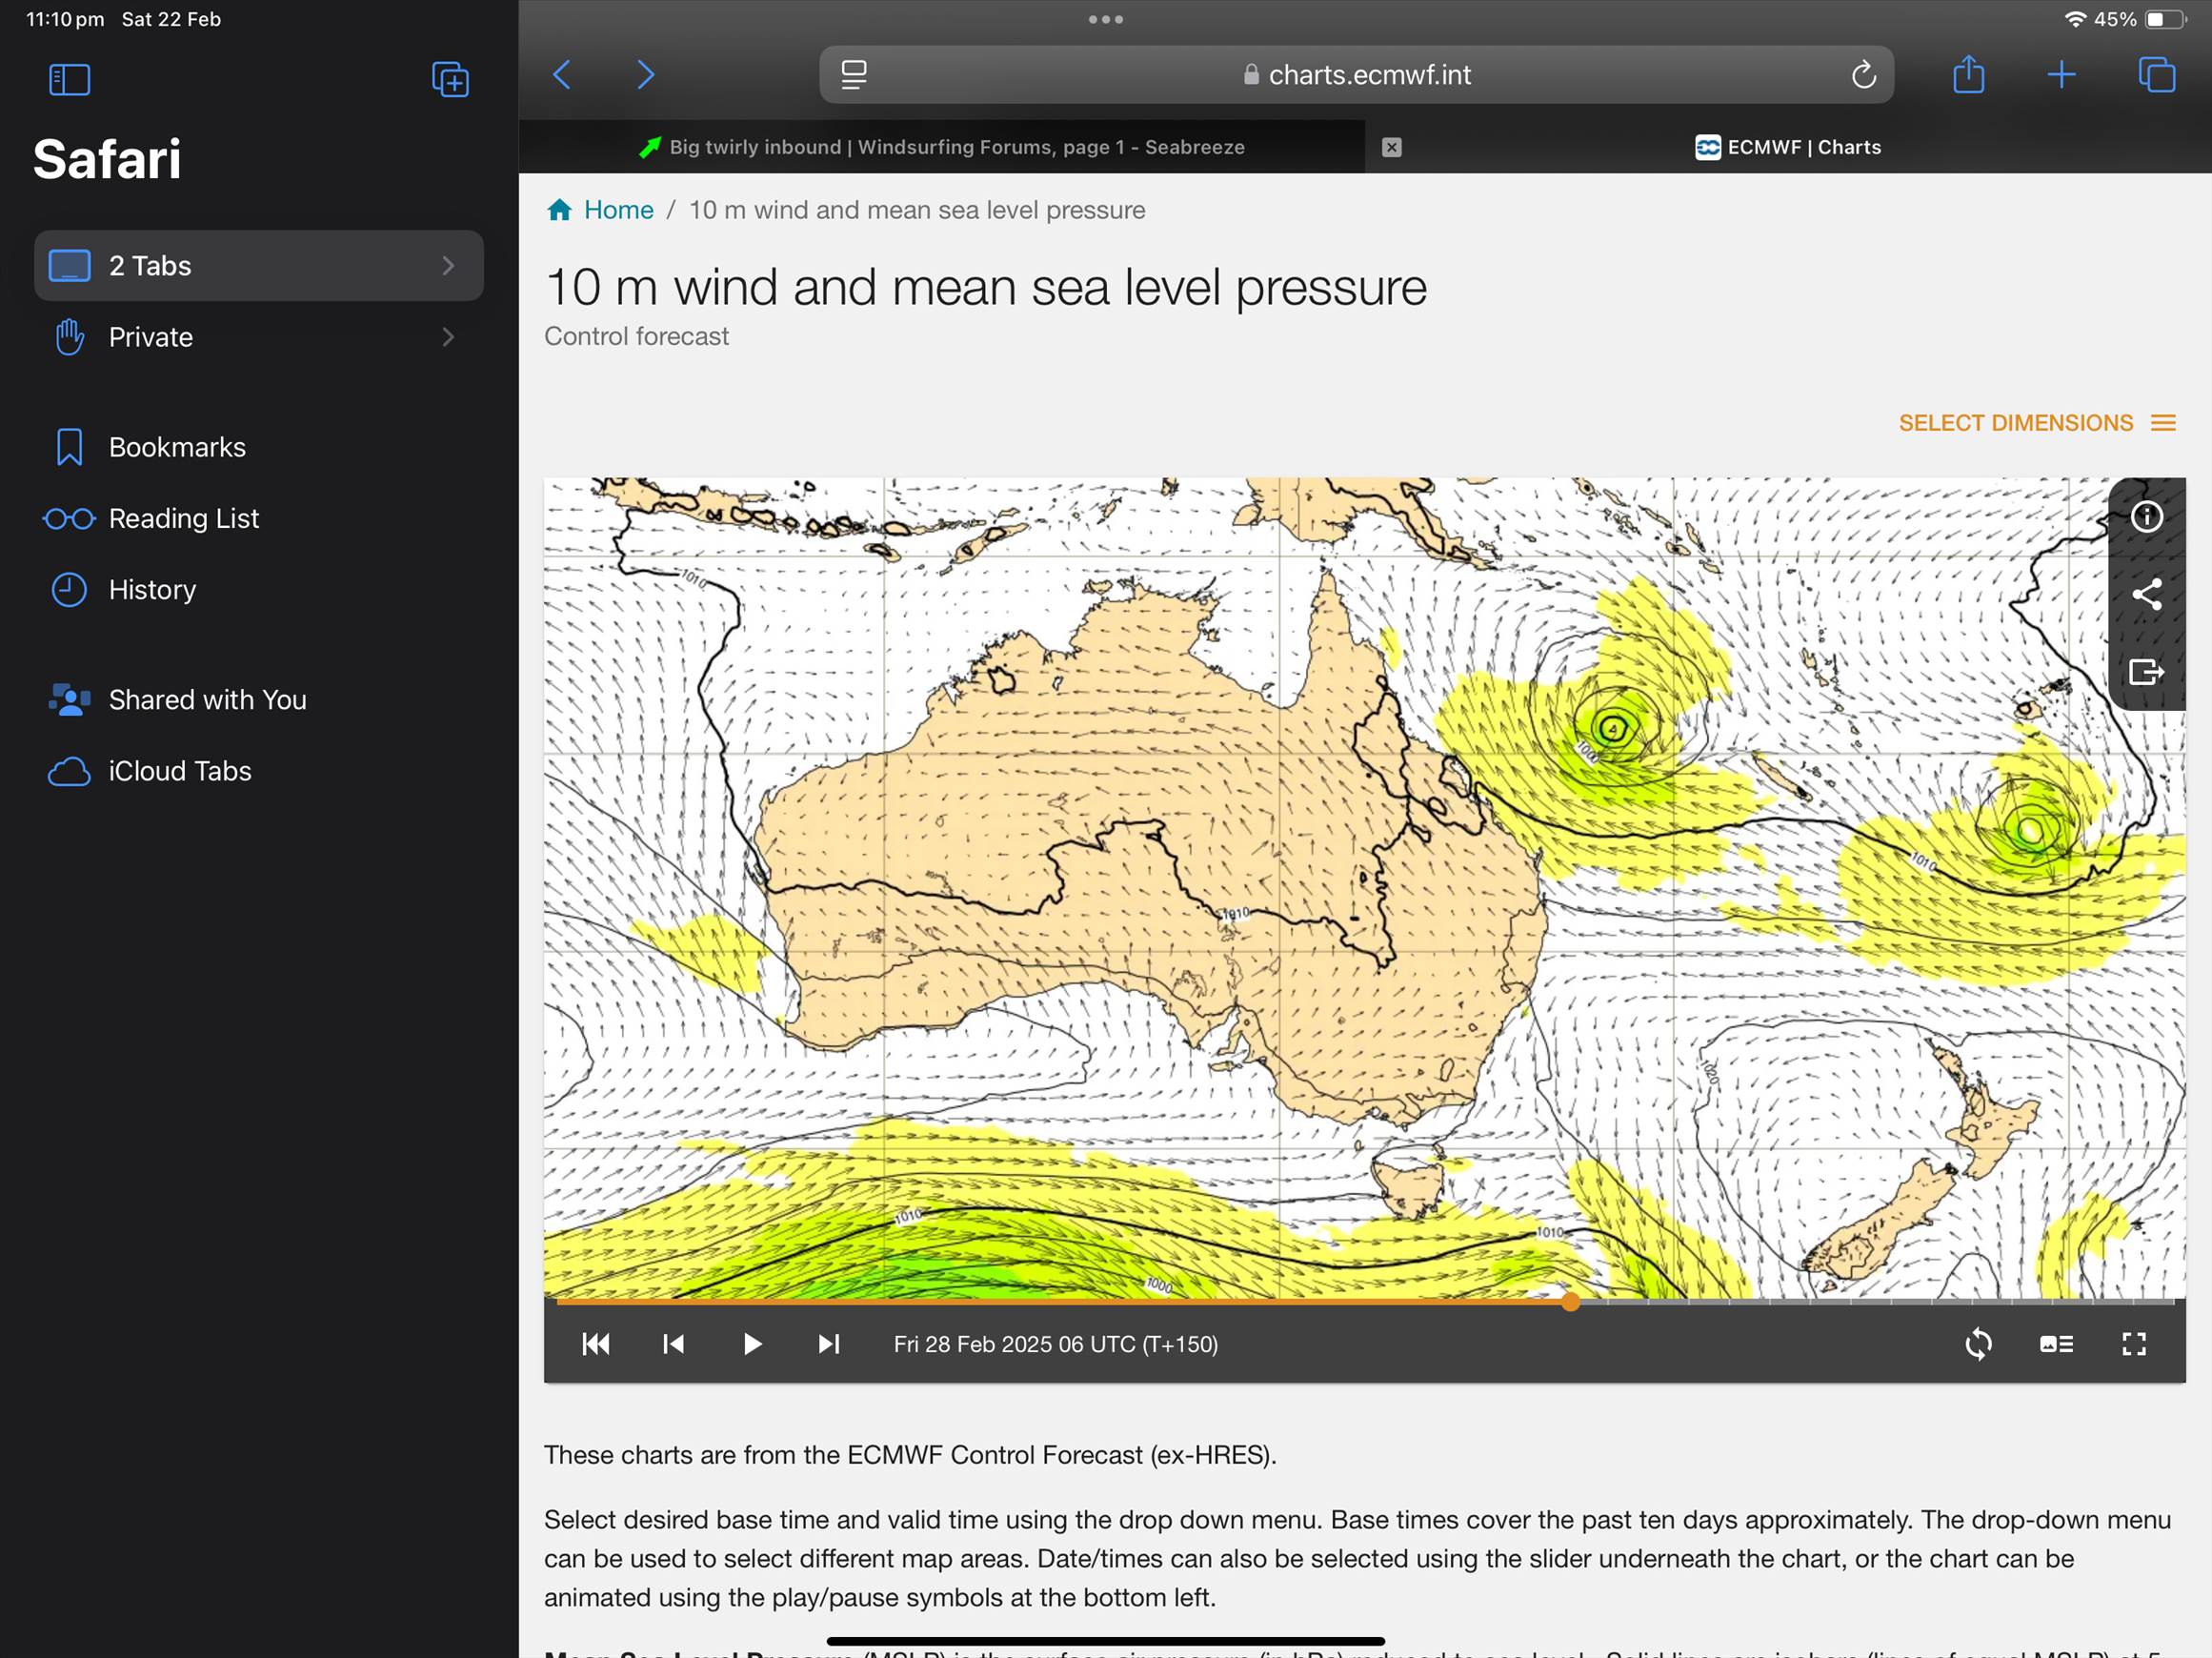Play the forecast animation
This screenshot has height=1658, width=2212.
(x=752, y=1344)
